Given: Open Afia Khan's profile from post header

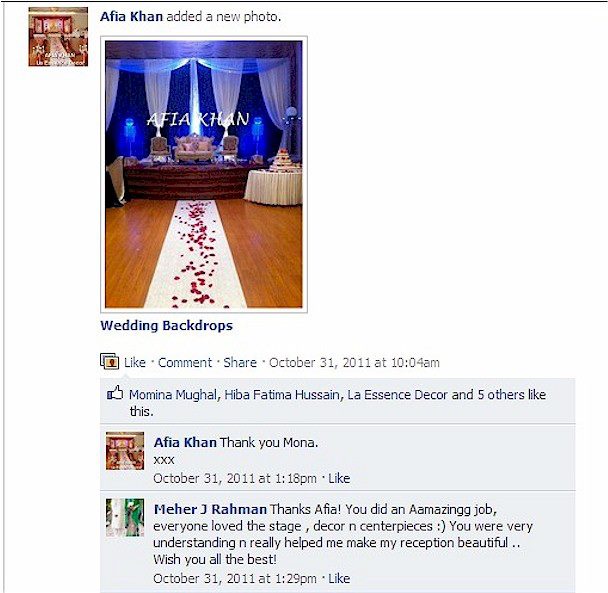Looking at the screenshot, I should pyautogui.click(x=131, y=17).
